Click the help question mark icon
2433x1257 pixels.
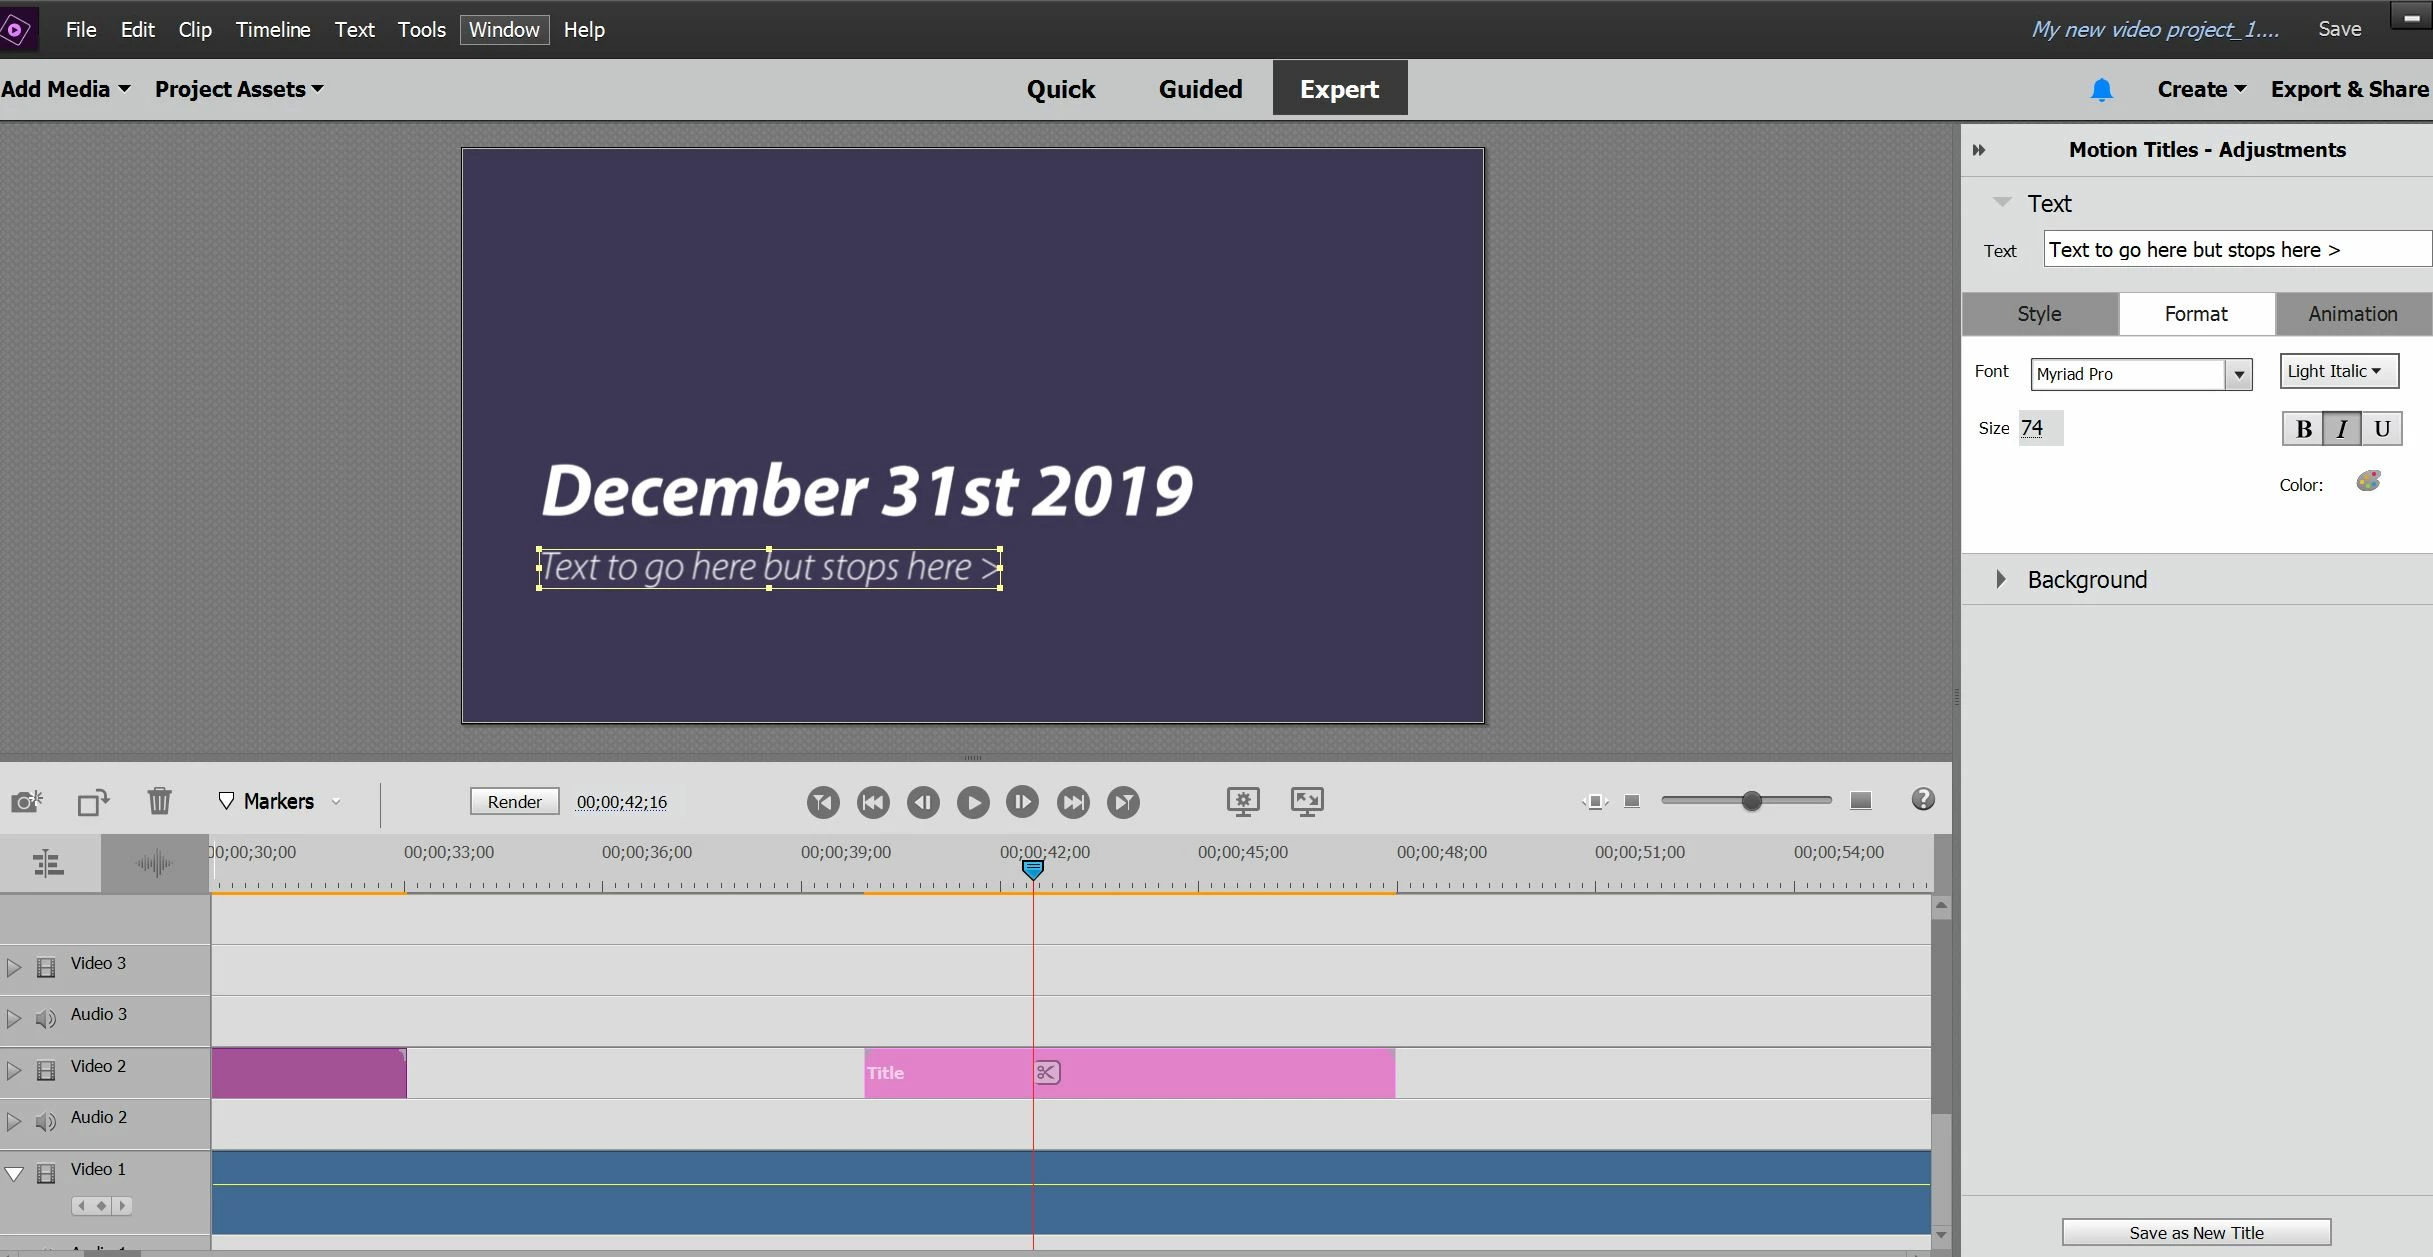click(1922, 800)
